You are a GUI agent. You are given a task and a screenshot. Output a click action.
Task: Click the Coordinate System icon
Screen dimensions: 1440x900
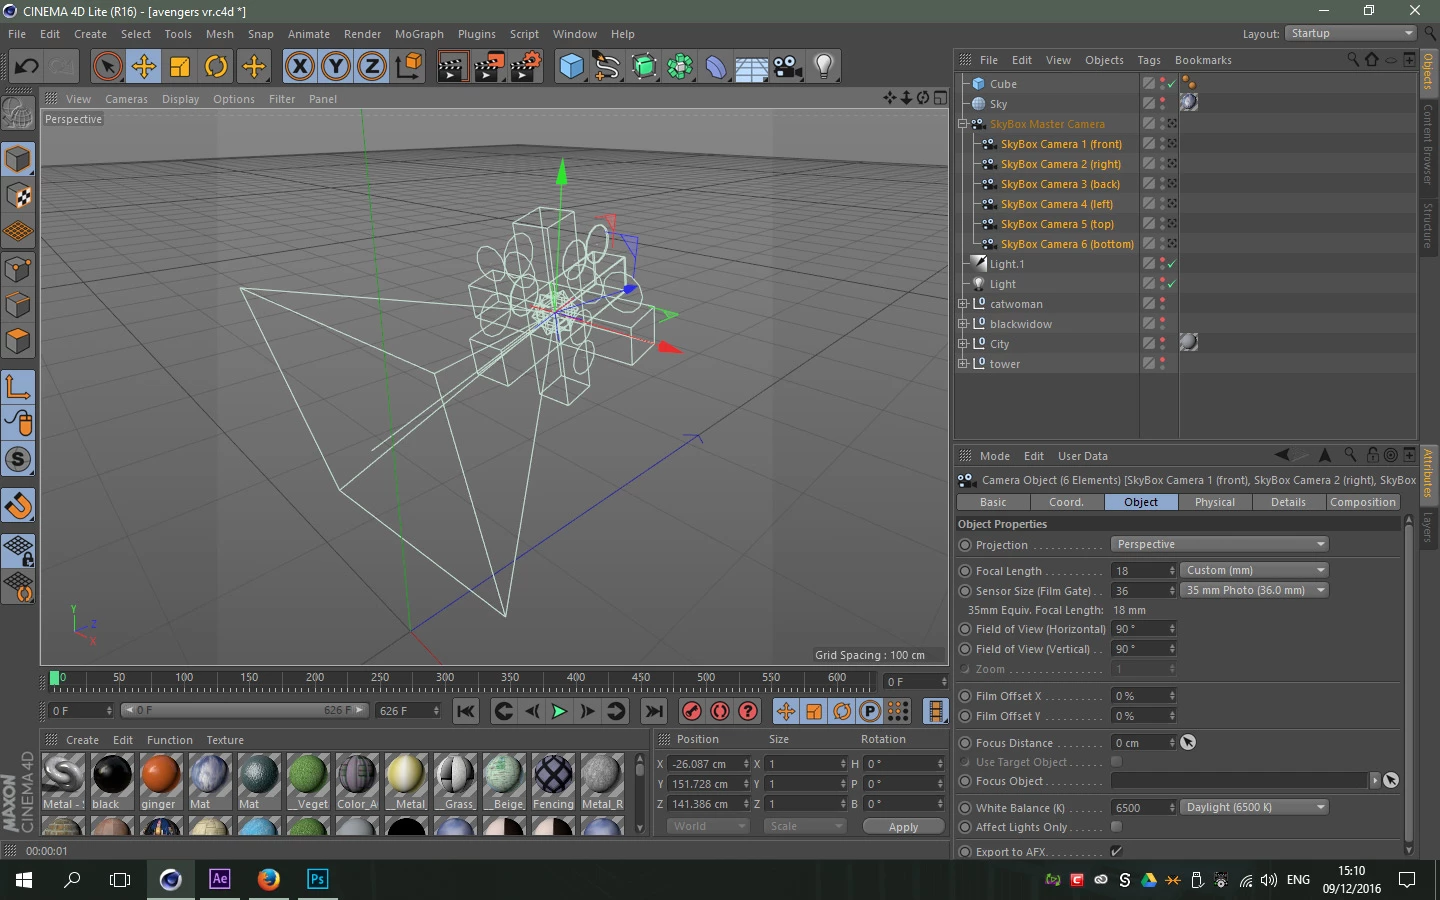pyautogui.click(x=409, y=67)
